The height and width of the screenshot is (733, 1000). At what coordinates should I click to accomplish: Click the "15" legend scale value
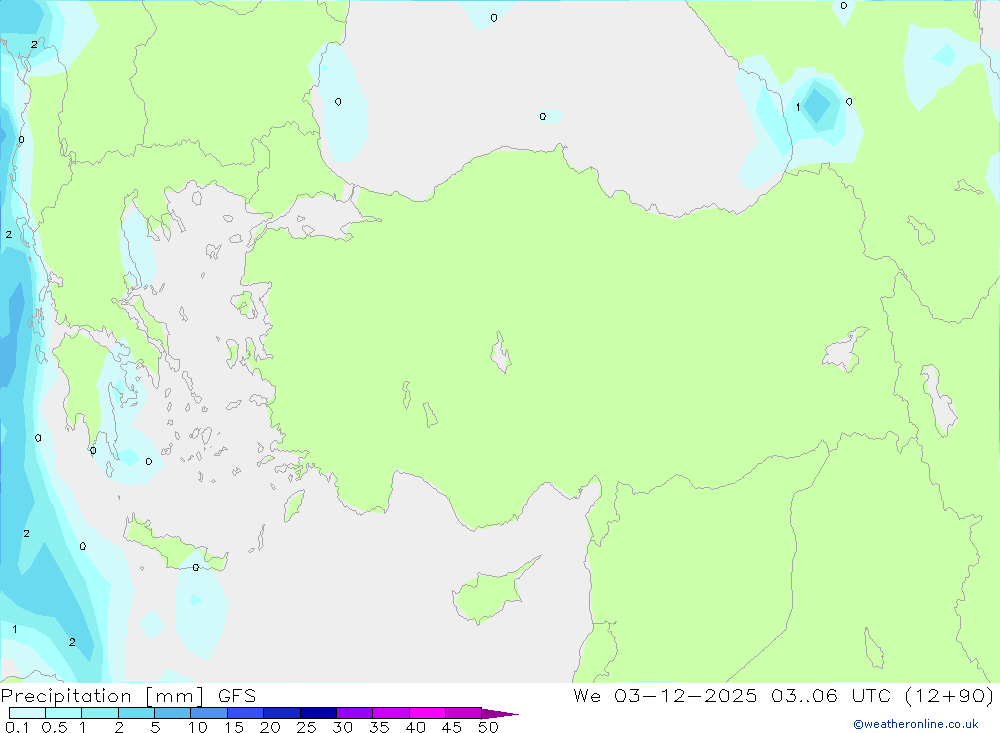[234, 727]
